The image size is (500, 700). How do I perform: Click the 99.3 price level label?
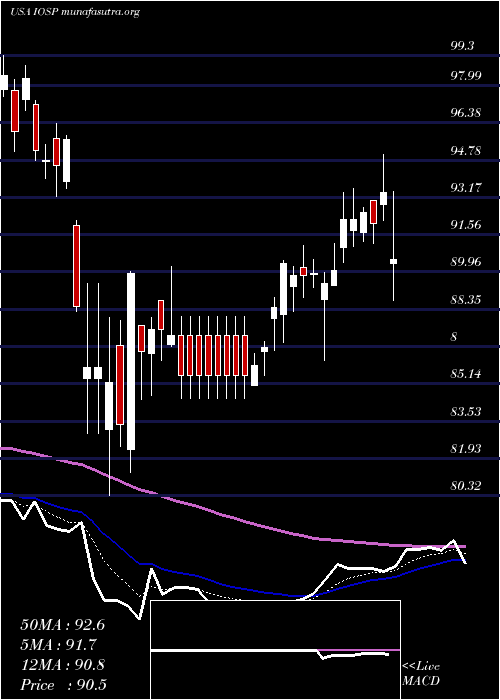462,46
